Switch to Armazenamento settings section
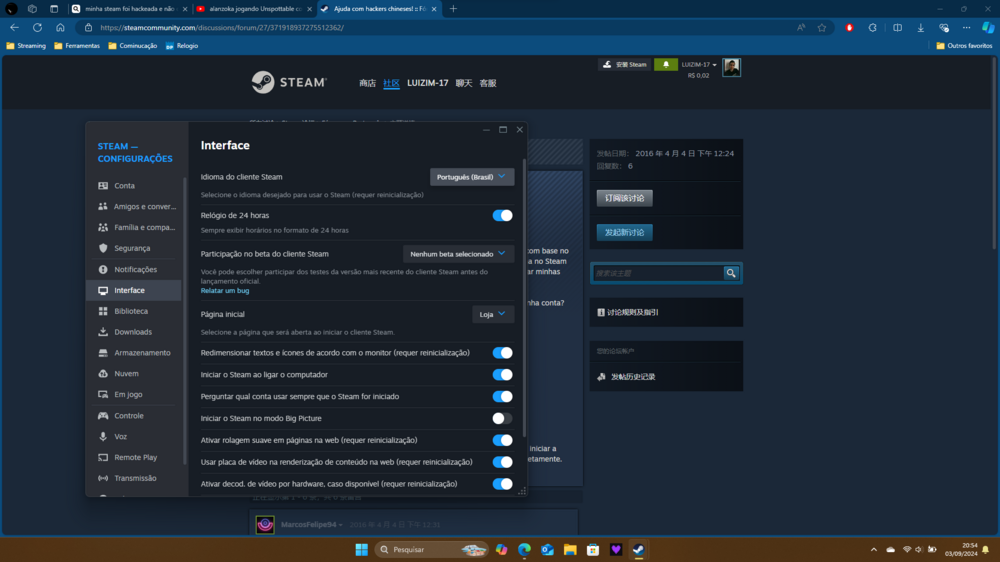 [141, 353]
